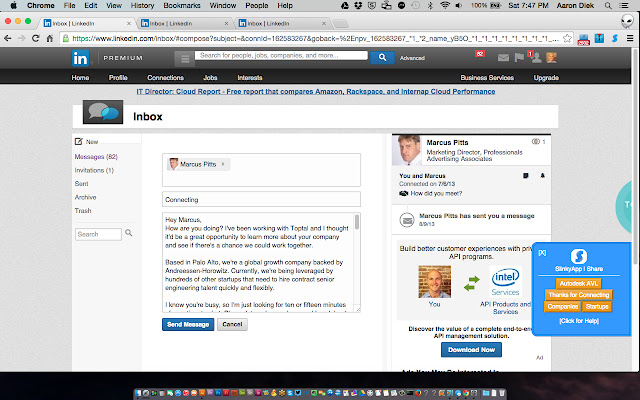The width and height of the screenshot is (640, 400).
Task: Click the Chrome address bar URL
Action: pos(315,38)
